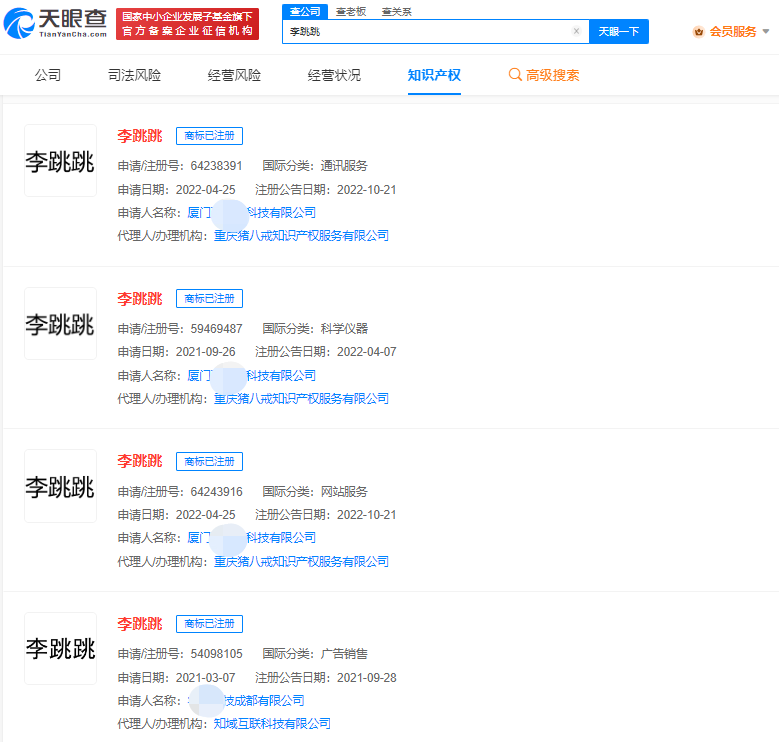
Task: Click 商标已注册 tag on 64243916 entry
Action: pyautogui.click(x=209, y=461)
